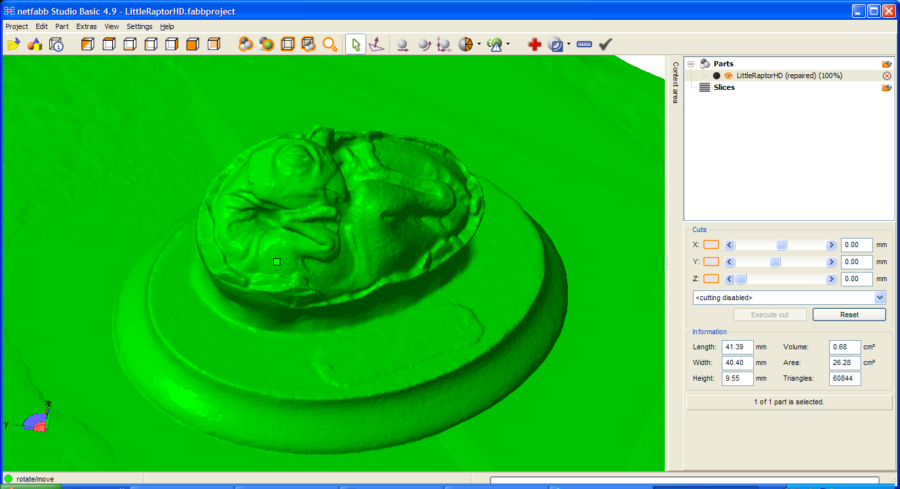Collapse the Parts tree node

click(x=690, y=63)
